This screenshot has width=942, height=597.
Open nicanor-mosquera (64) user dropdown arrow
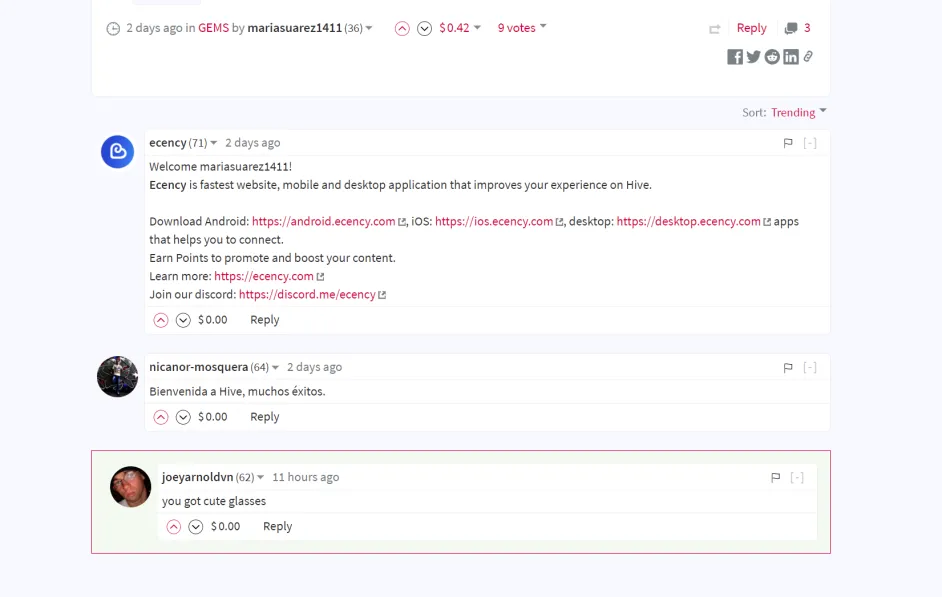coord(275,367)
